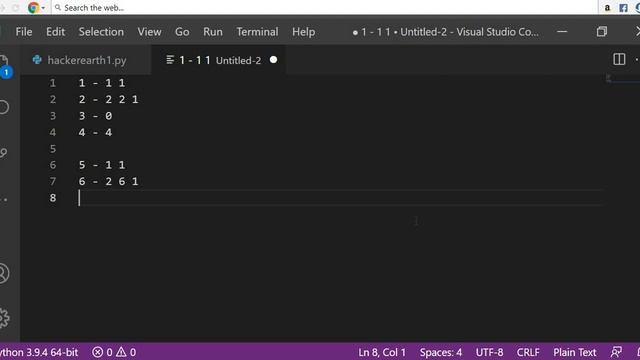This screenshot has width=640, height=360.
Task: Select the Python 3.9.4 64-bit interpreter
Action: click(39, 352)
